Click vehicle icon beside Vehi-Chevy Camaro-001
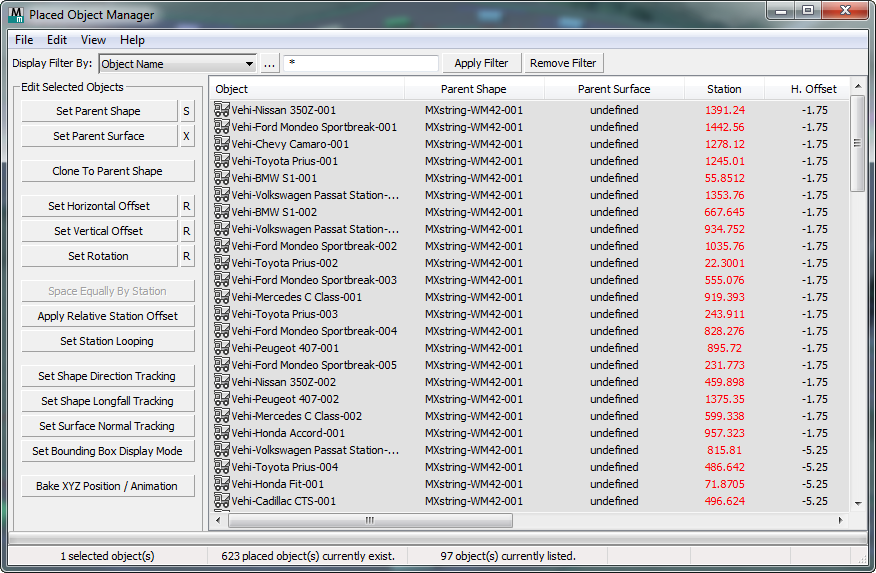Screen dimensions: 876x573 click(x=222, y=144)
